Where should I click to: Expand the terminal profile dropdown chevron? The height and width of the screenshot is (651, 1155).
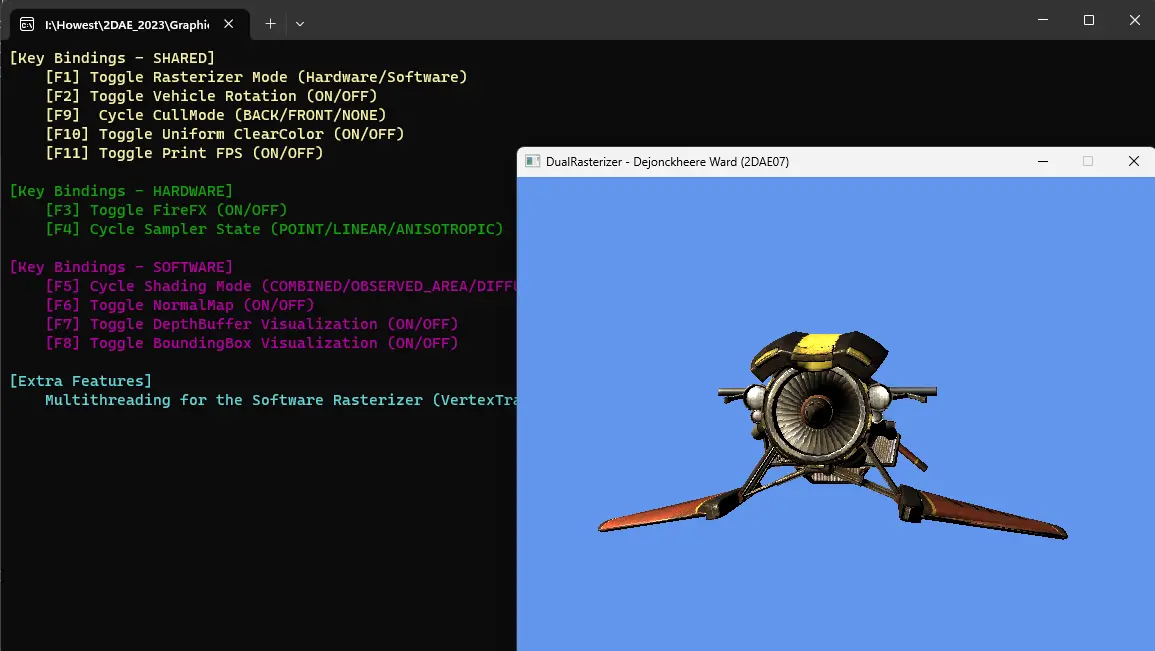pos(300,22)
